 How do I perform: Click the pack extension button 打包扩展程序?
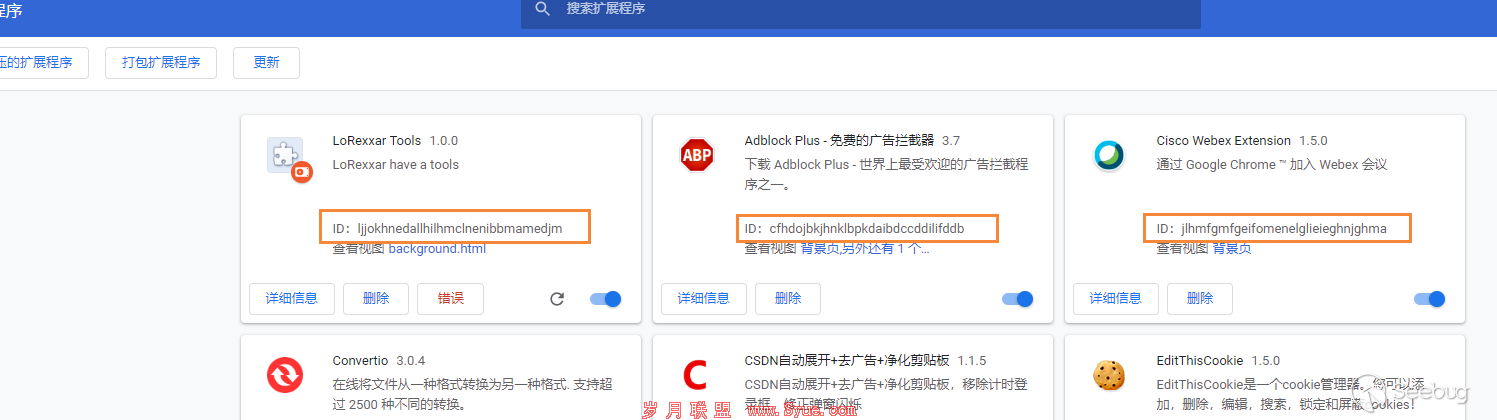(161, 62)
